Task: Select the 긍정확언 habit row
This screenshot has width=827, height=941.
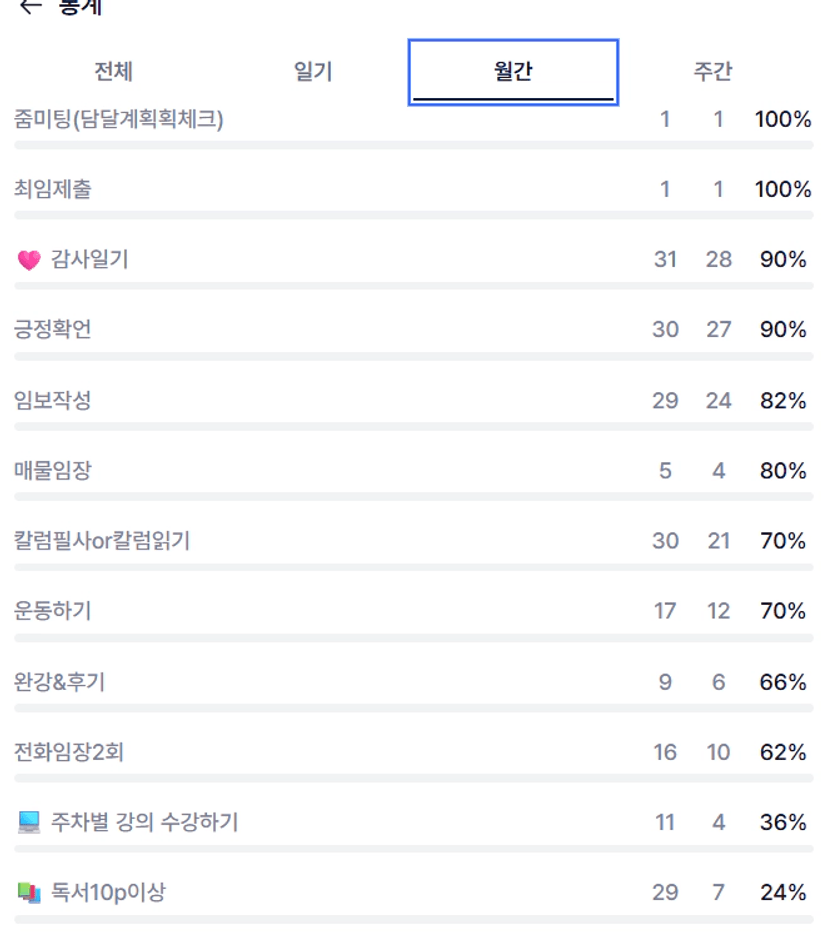Action: pyautogui.click(x=53, y=330)
